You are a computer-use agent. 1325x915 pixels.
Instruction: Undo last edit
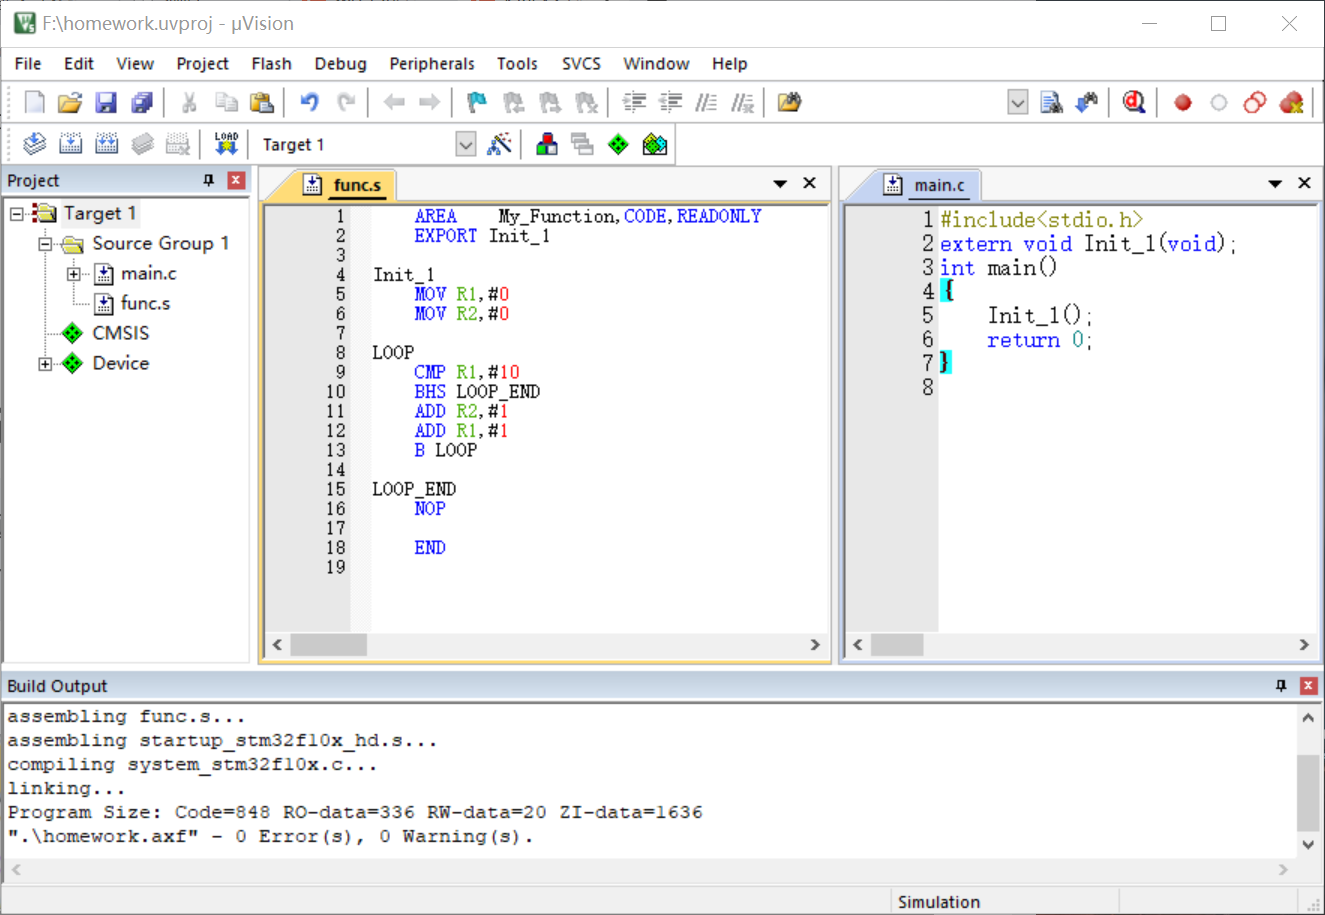[310, 102]
